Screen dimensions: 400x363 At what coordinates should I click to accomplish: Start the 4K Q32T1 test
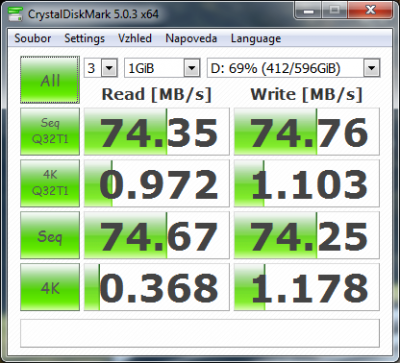pyautogui.click(x=50, y=183)
